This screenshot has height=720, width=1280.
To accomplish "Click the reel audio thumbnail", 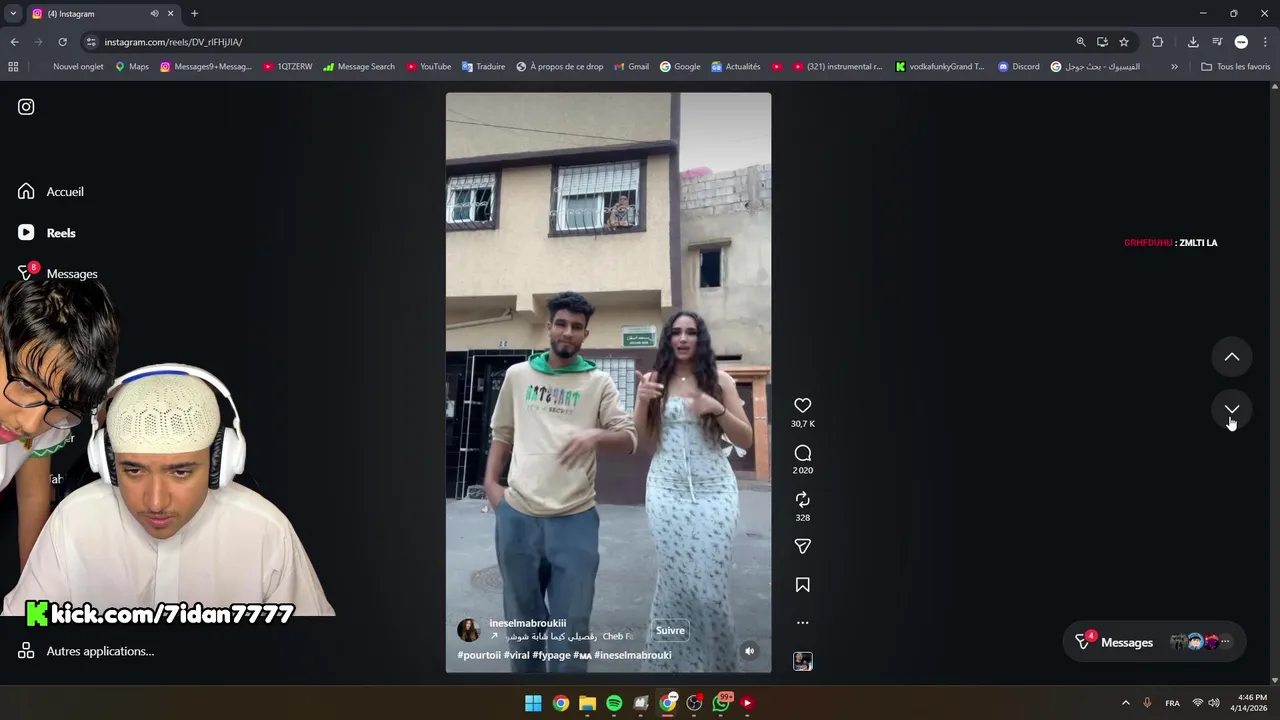I will pos(802,661).
